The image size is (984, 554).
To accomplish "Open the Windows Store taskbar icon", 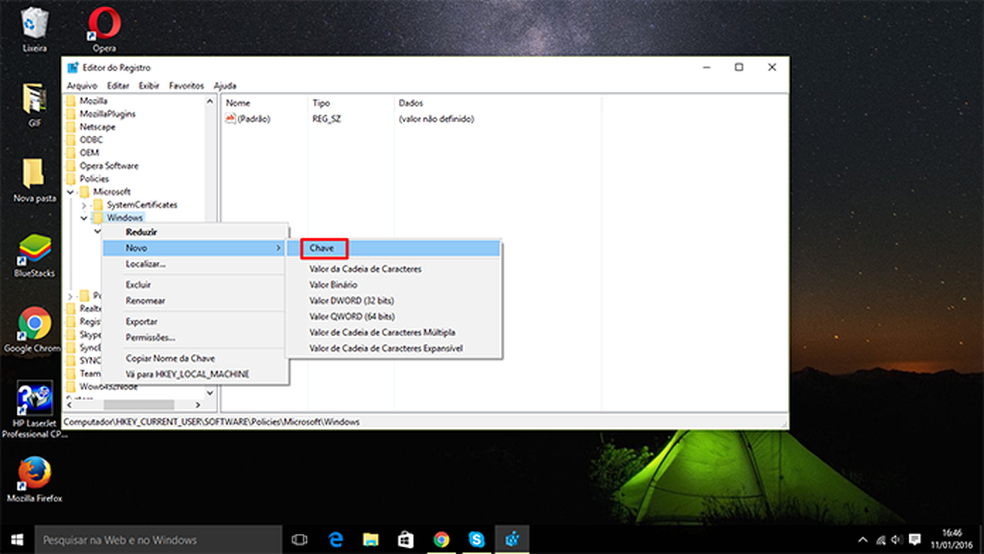I will (x=406, y=540).
